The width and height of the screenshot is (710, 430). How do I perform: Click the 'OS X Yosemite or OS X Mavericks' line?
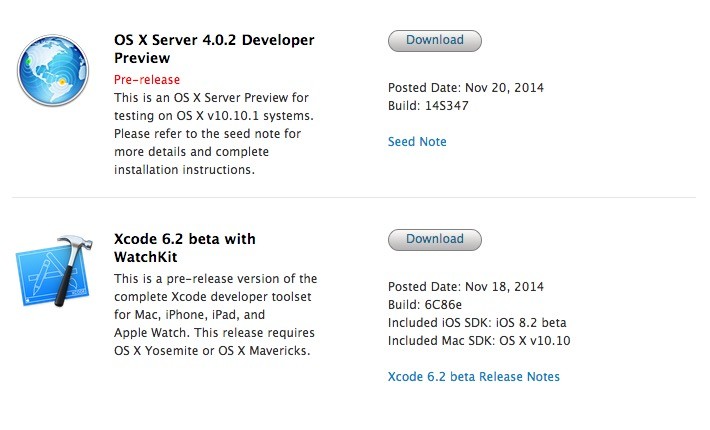click(212, 351)
